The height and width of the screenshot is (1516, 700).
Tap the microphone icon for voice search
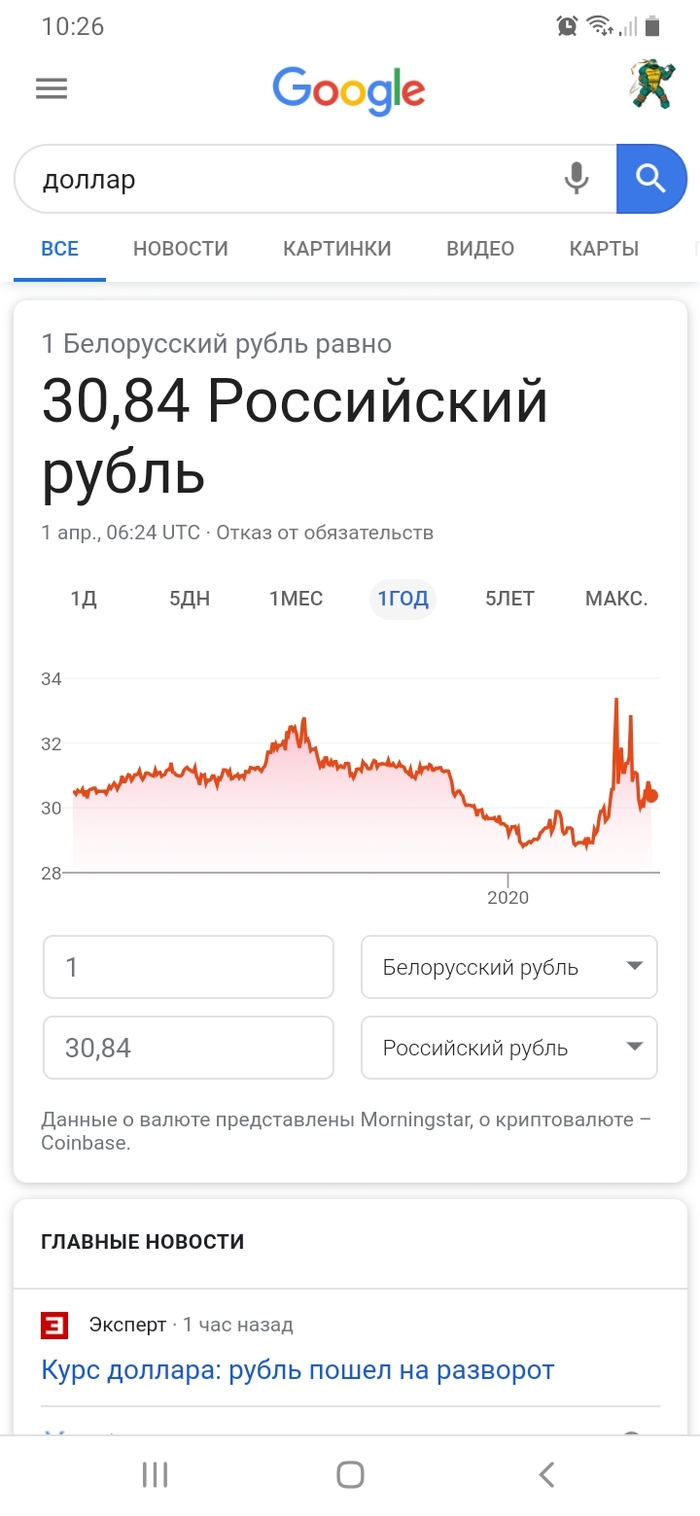pos(577,178)
